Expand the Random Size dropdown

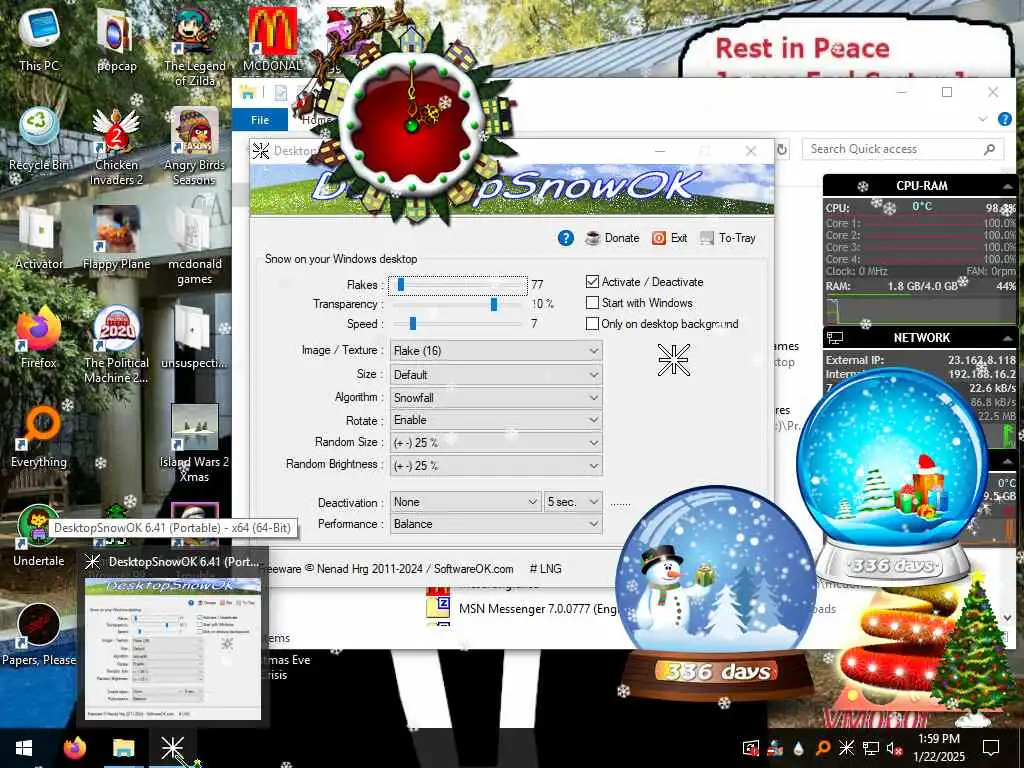click(496, 443)
